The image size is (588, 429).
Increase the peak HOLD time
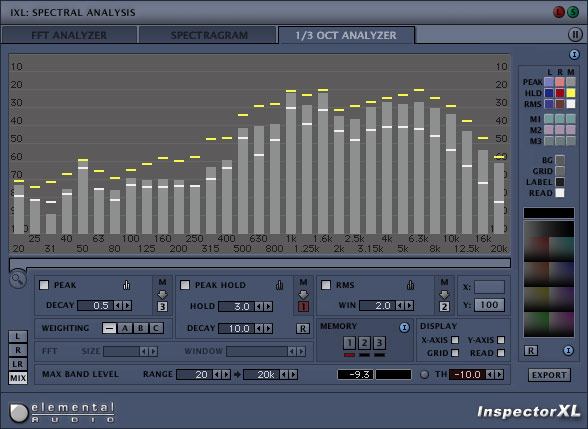[268, 306]
